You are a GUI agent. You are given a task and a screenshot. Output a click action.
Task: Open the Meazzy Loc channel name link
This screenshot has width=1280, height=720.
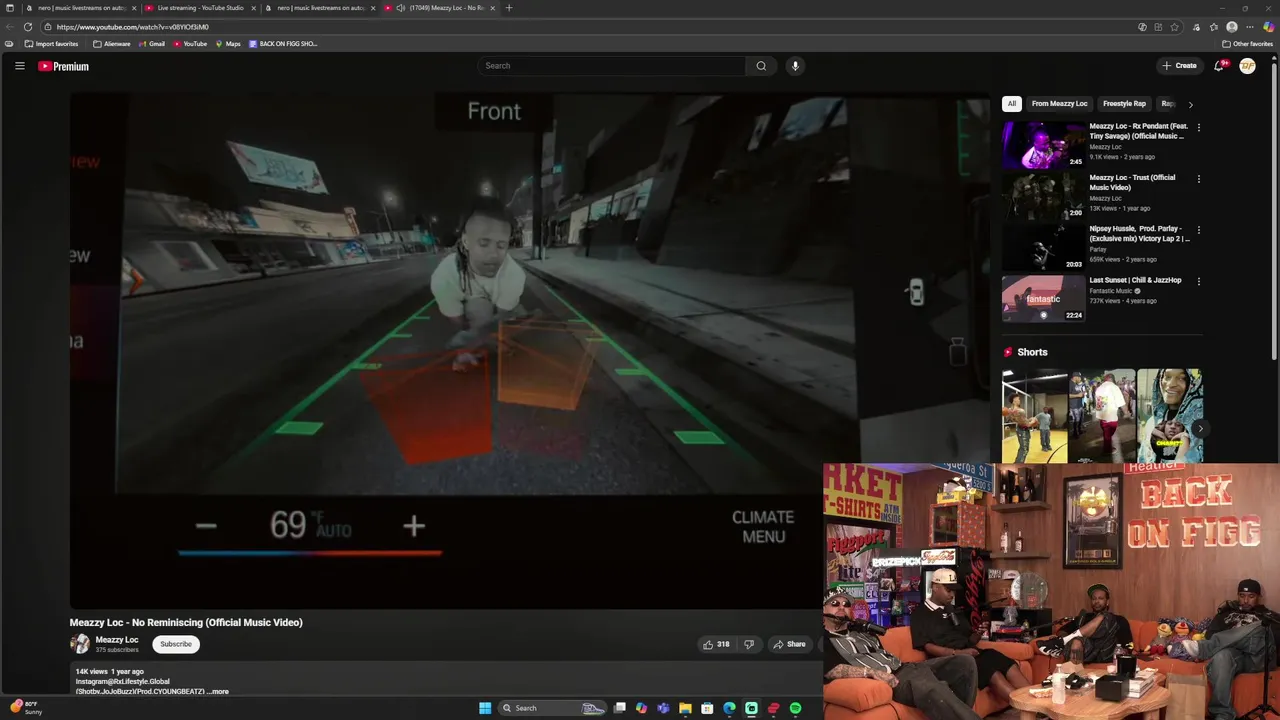pyautogui.click(x=117, y=640)
